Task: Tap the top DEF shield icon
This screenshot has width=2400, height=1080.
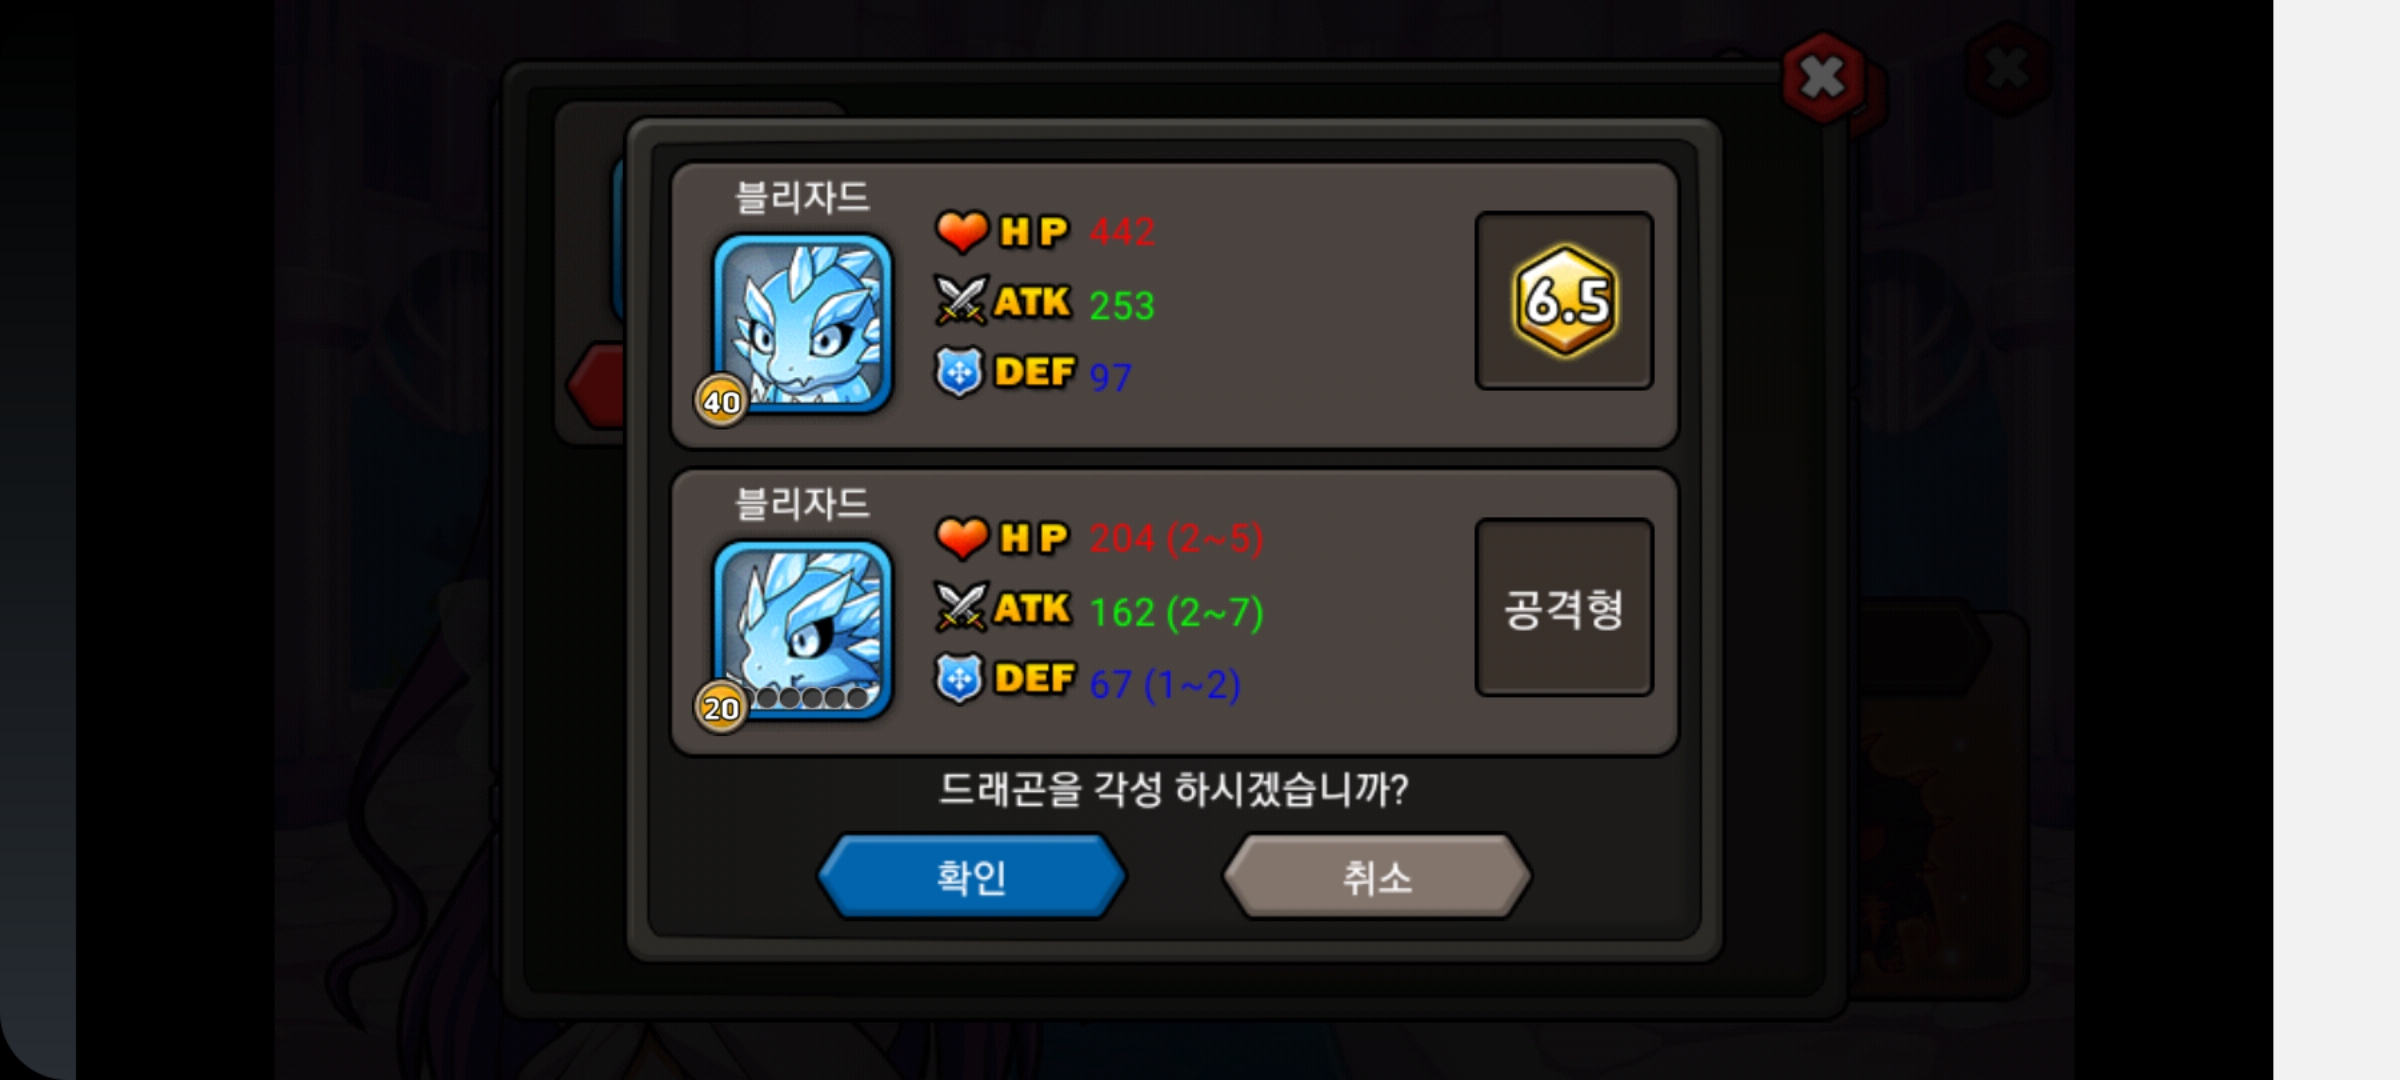Action: coord(959,372)
